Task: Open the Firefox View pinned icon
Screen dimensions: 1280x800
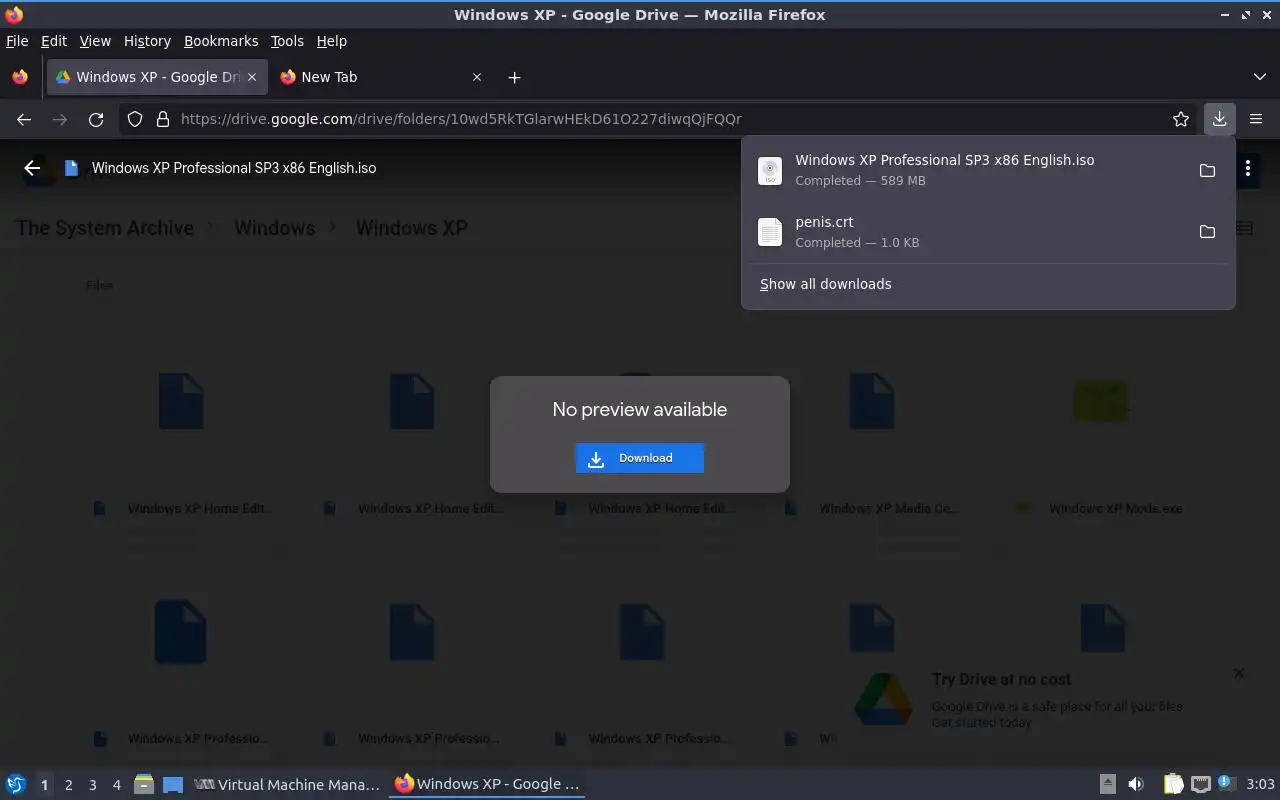Action: click(x=20, y=77)
